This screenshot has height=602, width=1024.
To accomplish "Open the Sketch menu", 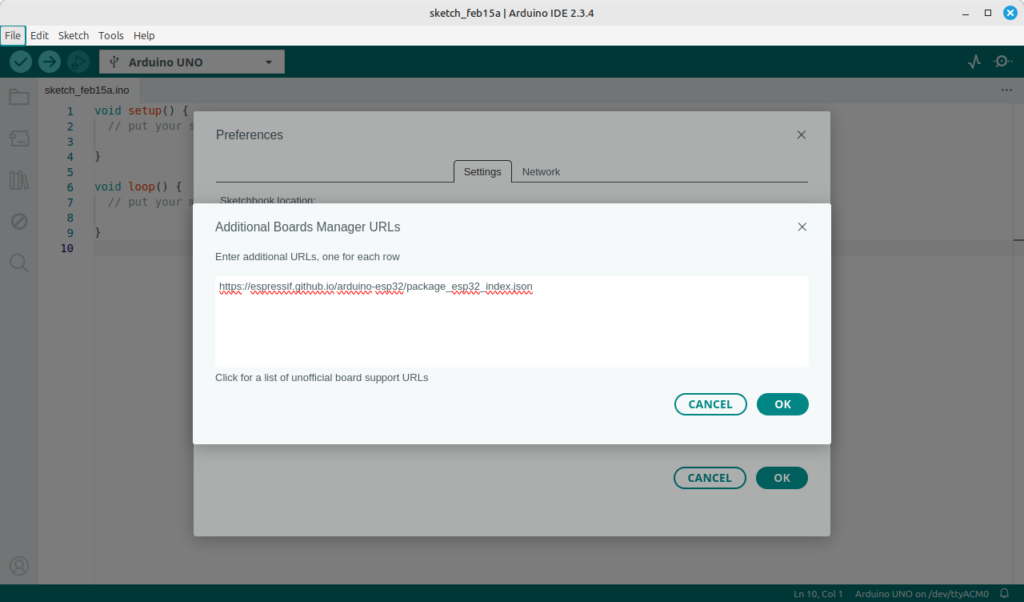I will 73,35.
